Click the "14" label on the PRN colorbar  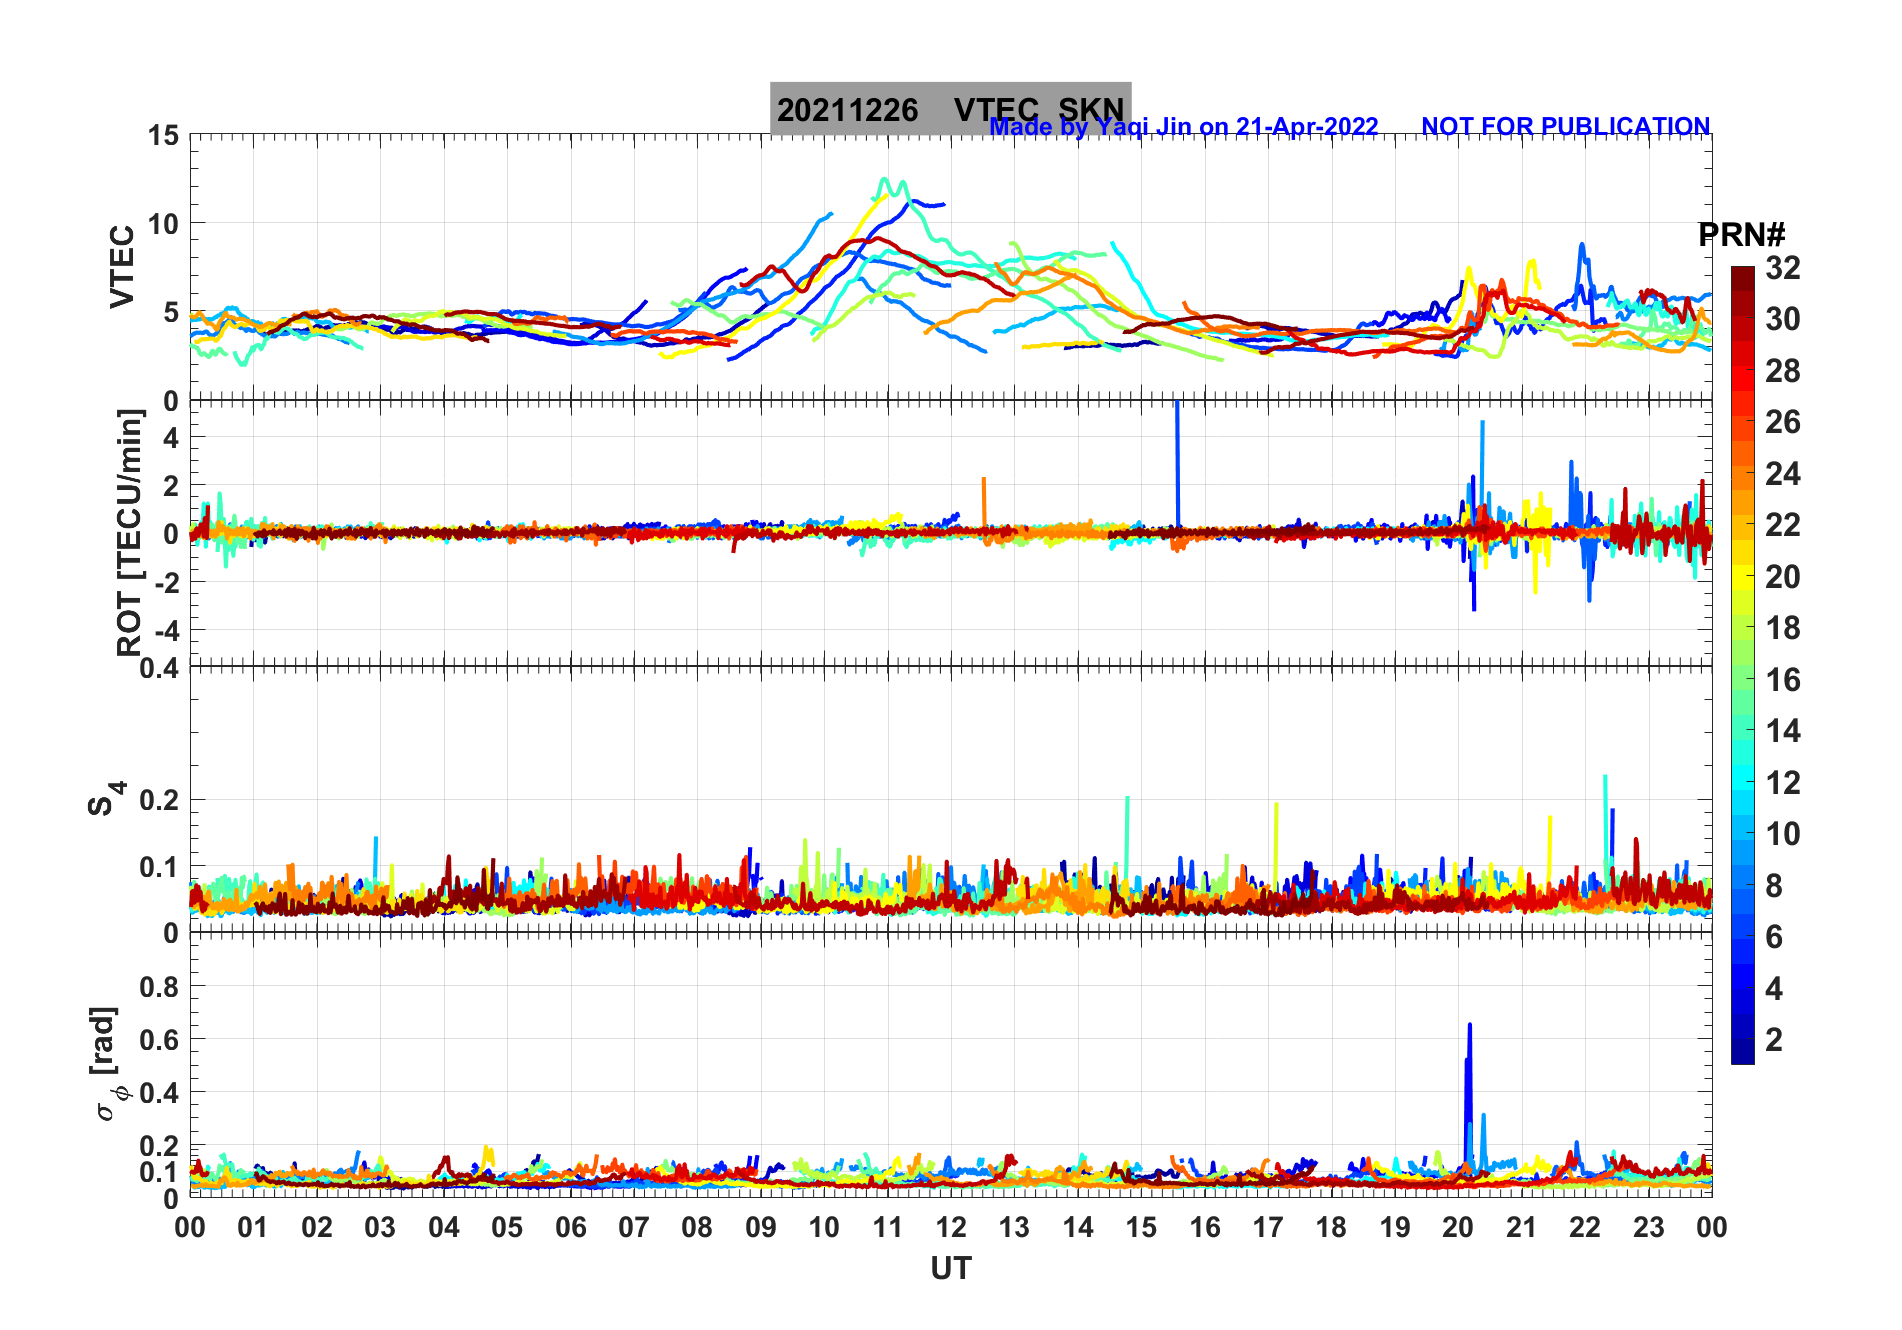(1782, 731)
